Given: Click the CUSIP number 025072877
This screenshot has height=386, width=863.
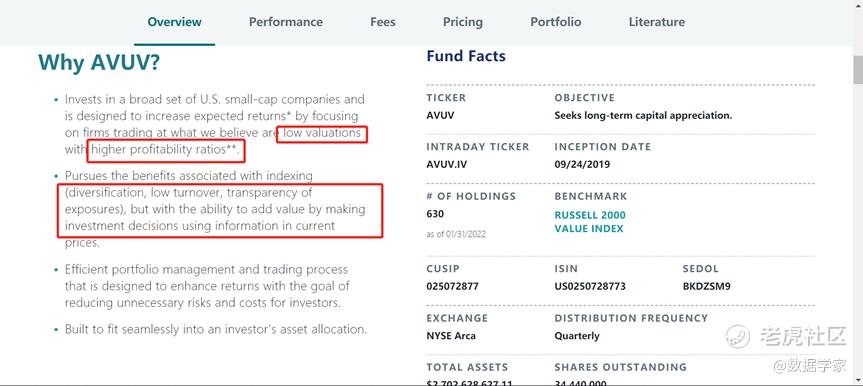Looking at the screenshot, I should [x=452, y=286].
